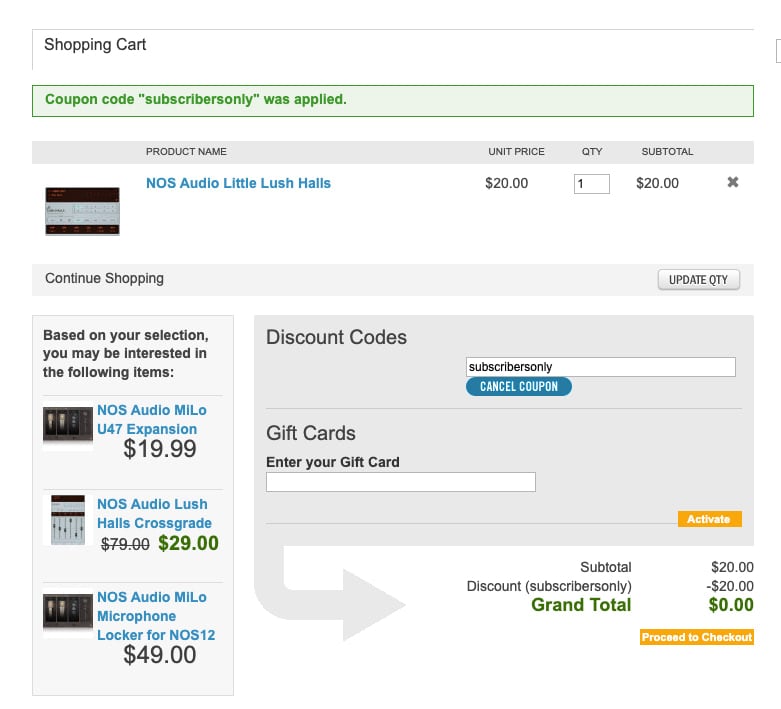Viewport: 781px width, 709px height.
Task: Click the Discount Codes heading
Action: pyautogui.click(x=336, y=337)
